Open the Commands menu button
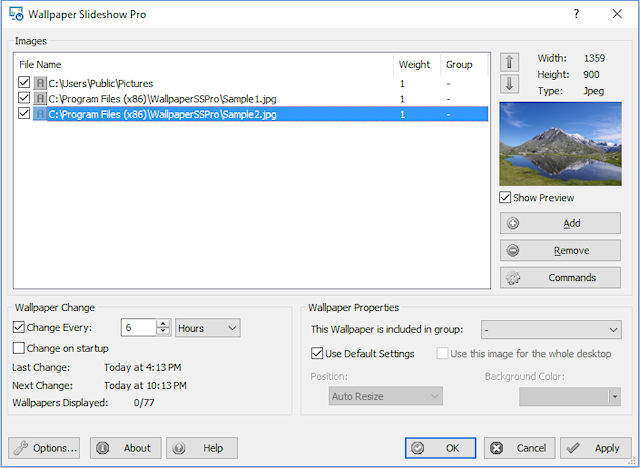 click(x=560, y=277)
